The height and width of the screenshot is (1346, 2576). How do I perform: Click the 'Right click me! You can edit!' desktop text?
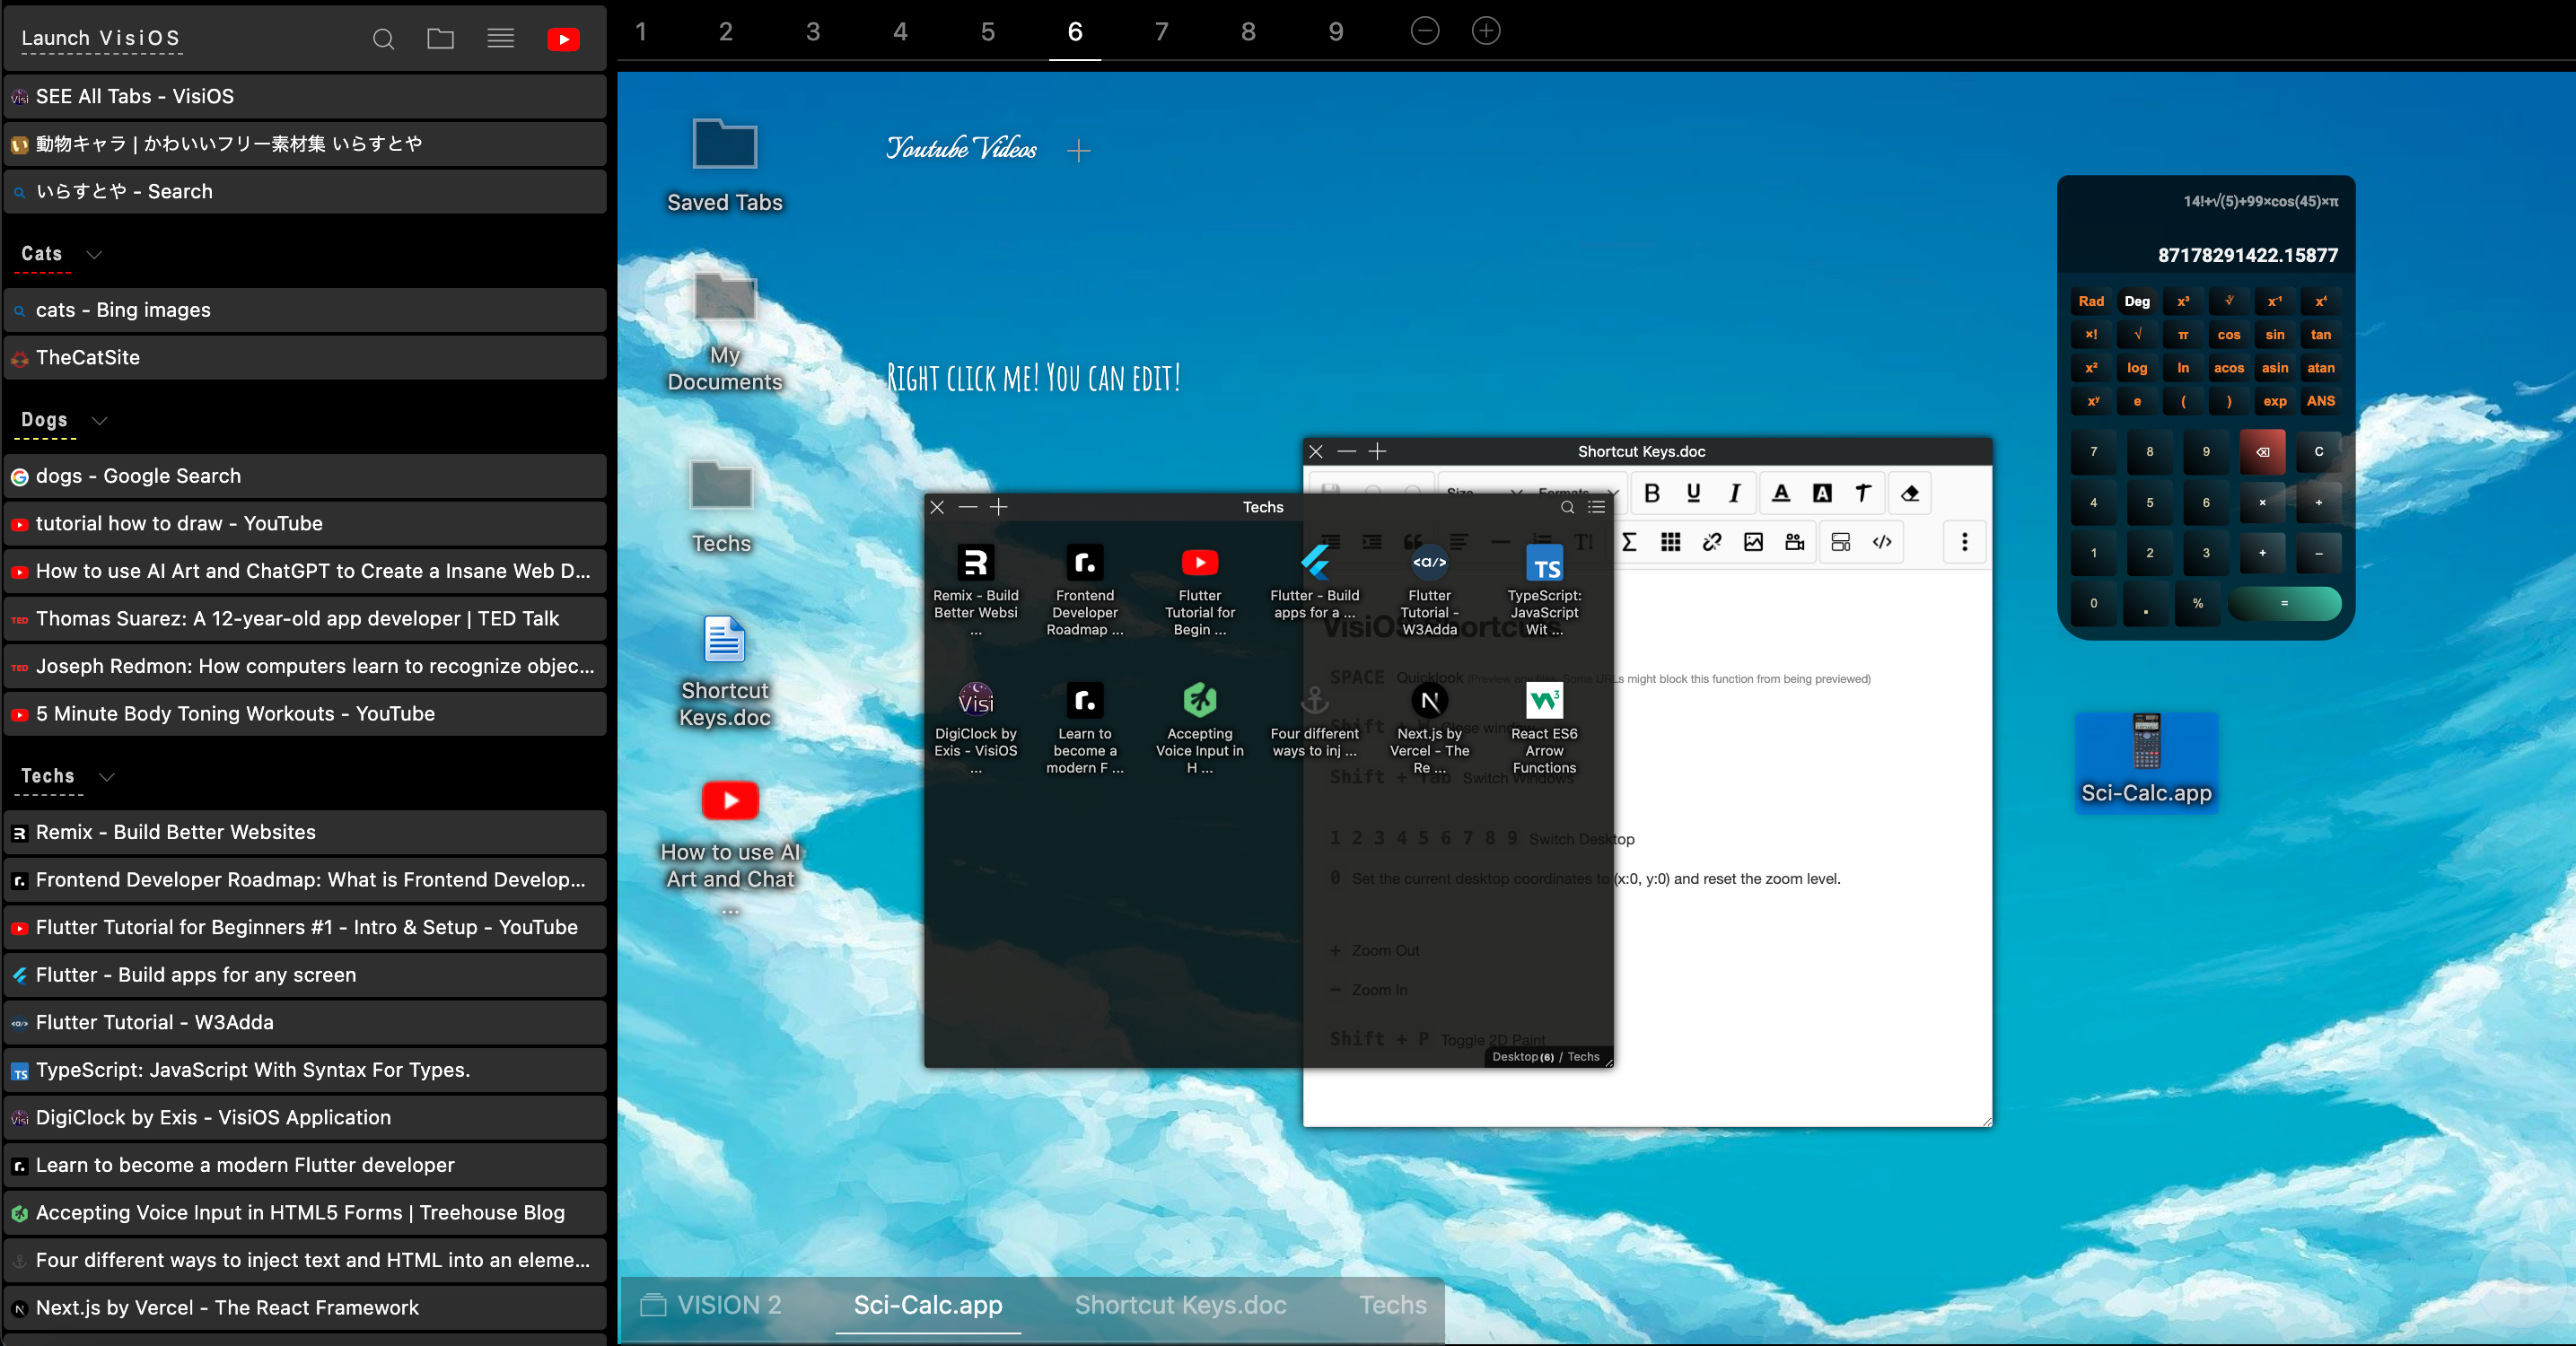click(x=1033, y=378)
